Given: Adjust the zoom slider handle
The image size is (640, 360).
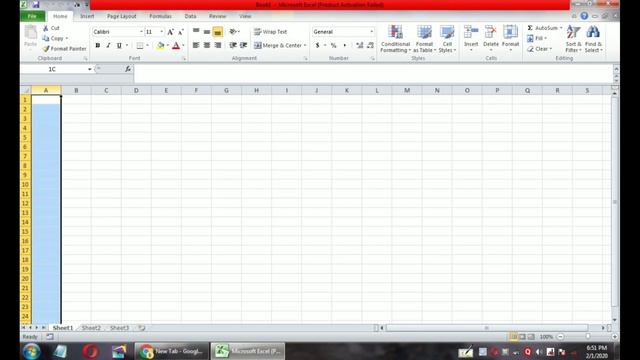Looking at the screenshot, I should coord(588,337).
